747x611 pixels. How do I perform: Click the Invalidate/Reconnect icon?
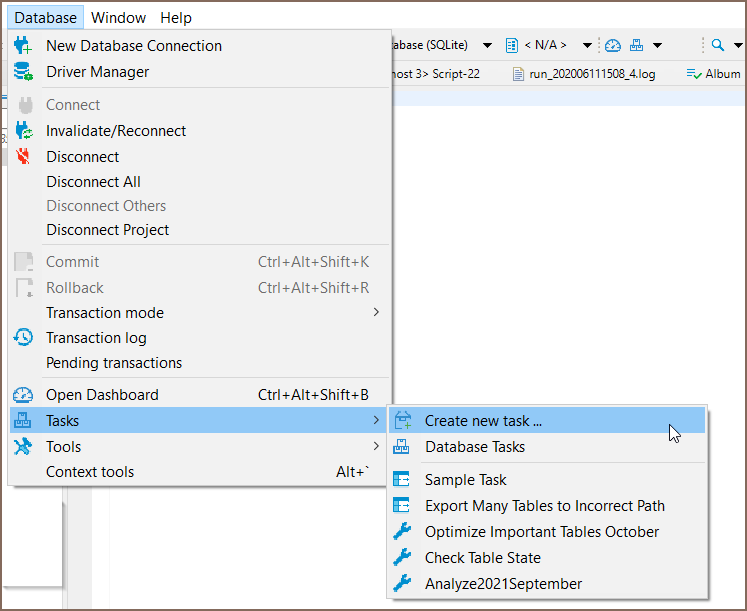pos(23,131)
